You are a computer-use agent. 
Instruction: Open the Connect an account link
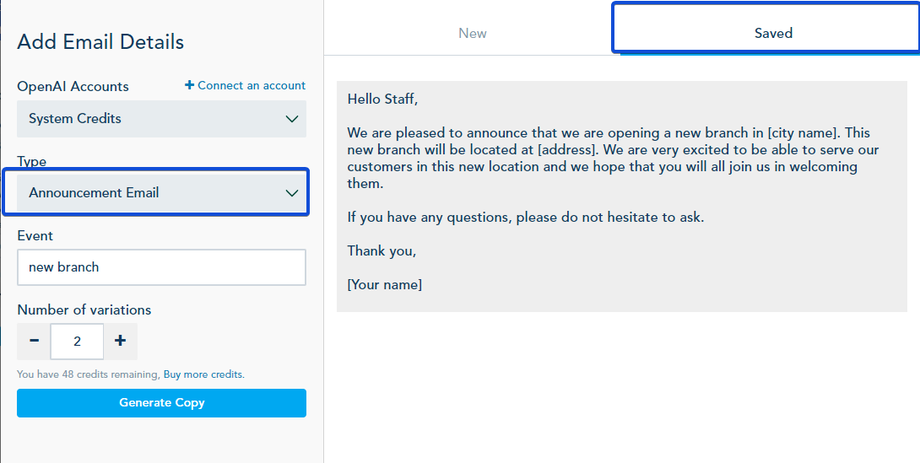point(251,86)
